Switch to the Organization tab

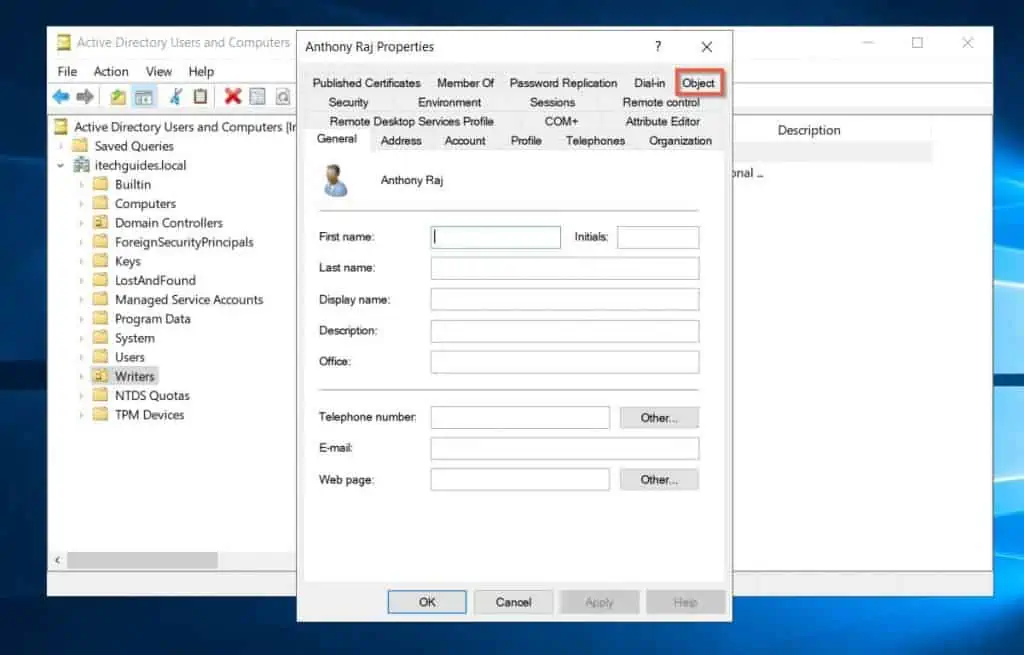pos(680,140)
